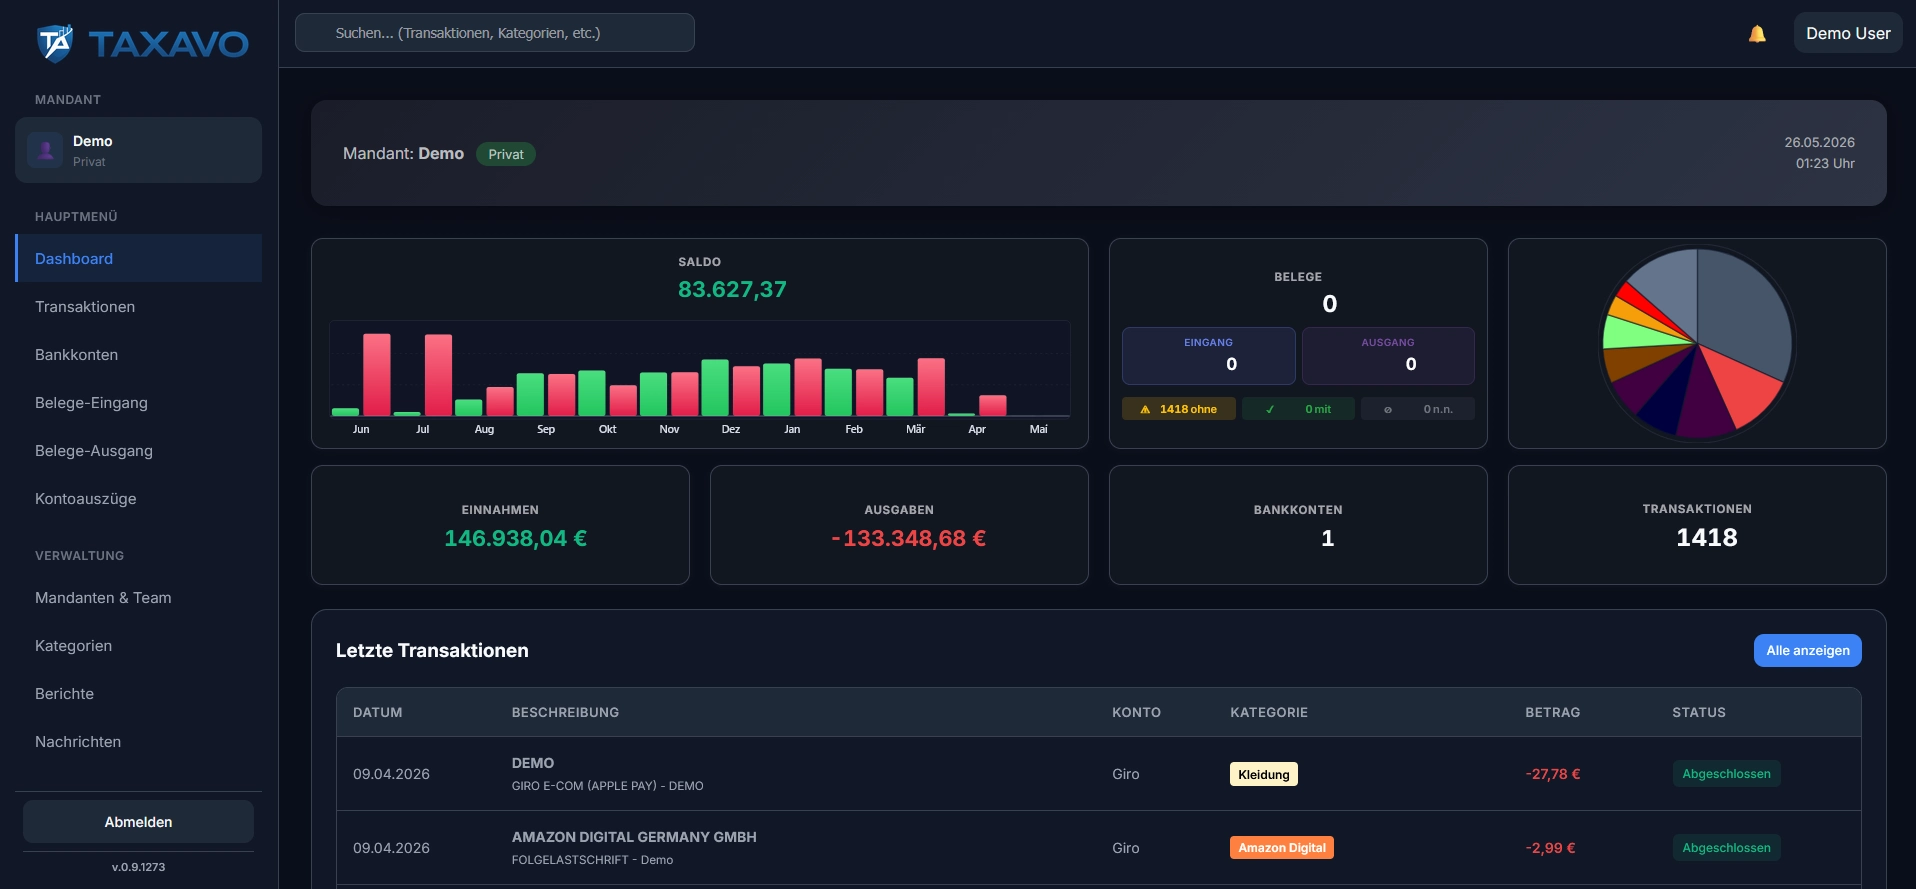Image resolution: width=1916 pixels, height=889 pixels.
Task: Click Giro in the Amazon Digital row
Action: pyautogui.click(x=1126, y=848)
